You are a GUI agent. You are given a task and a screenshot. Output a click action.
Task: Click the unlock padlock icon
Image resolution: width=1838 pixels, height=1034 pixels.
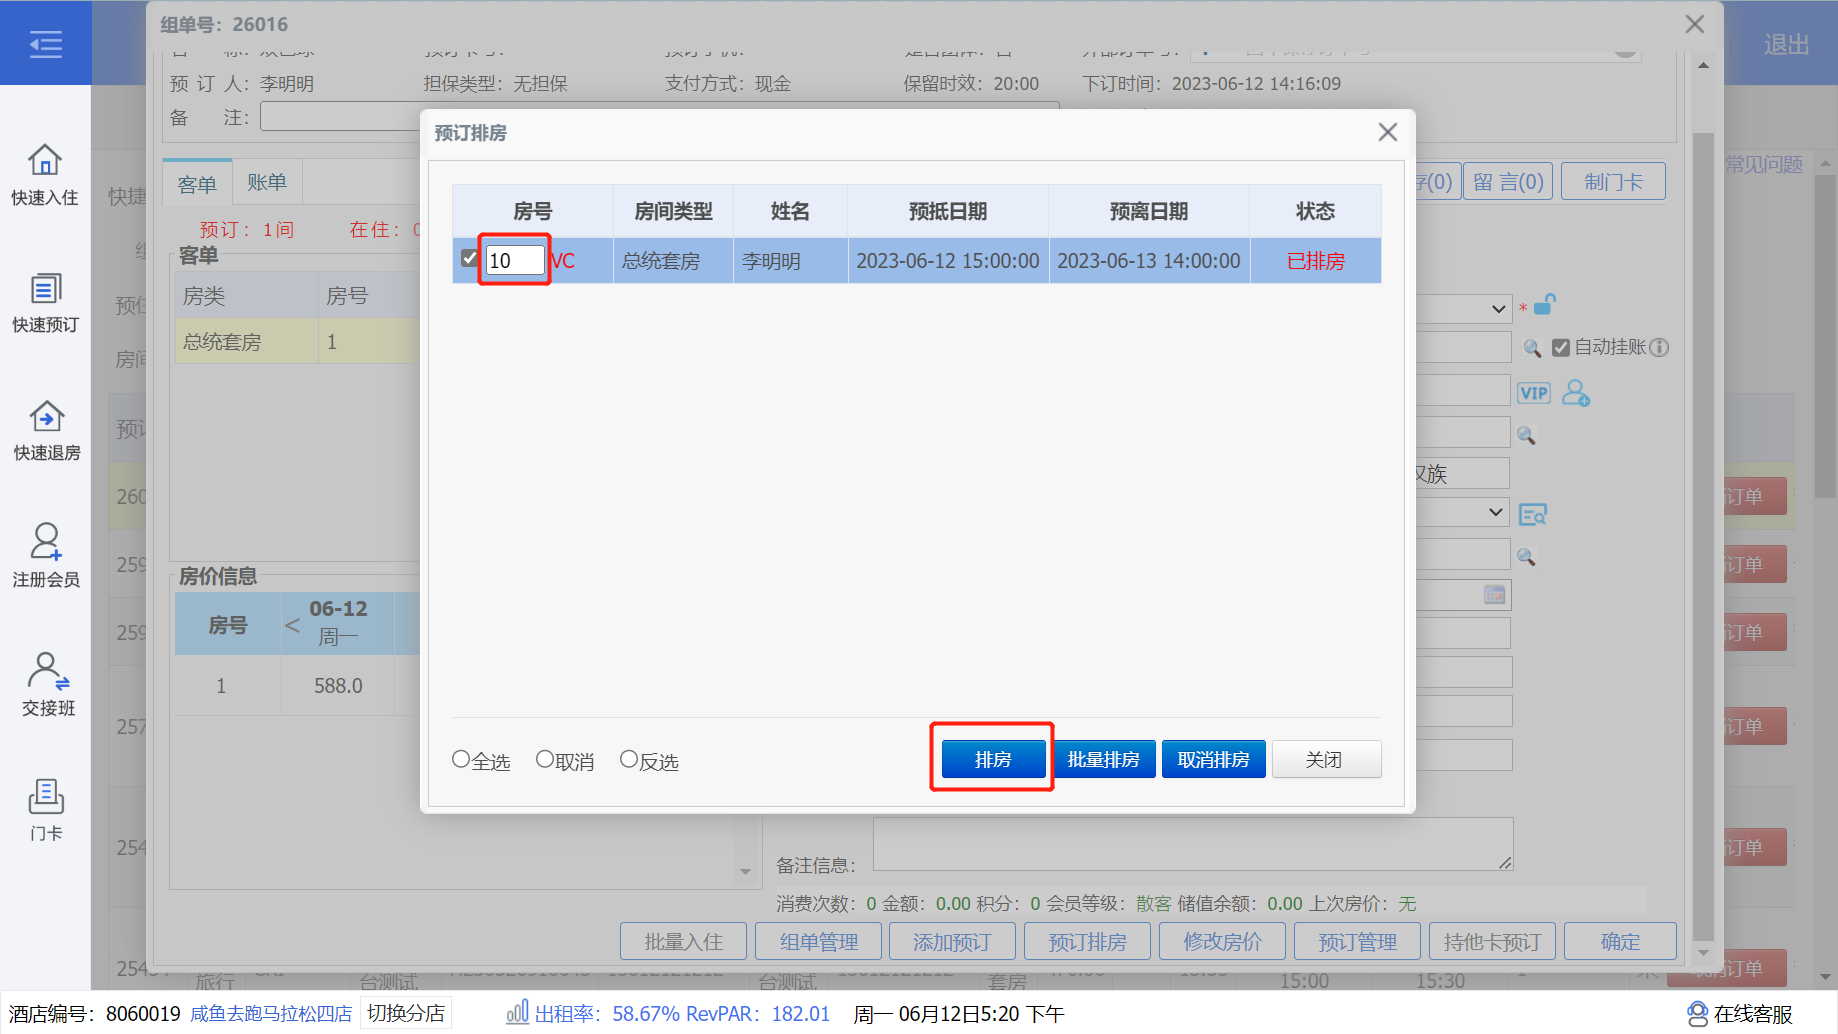coord(1545,303)
